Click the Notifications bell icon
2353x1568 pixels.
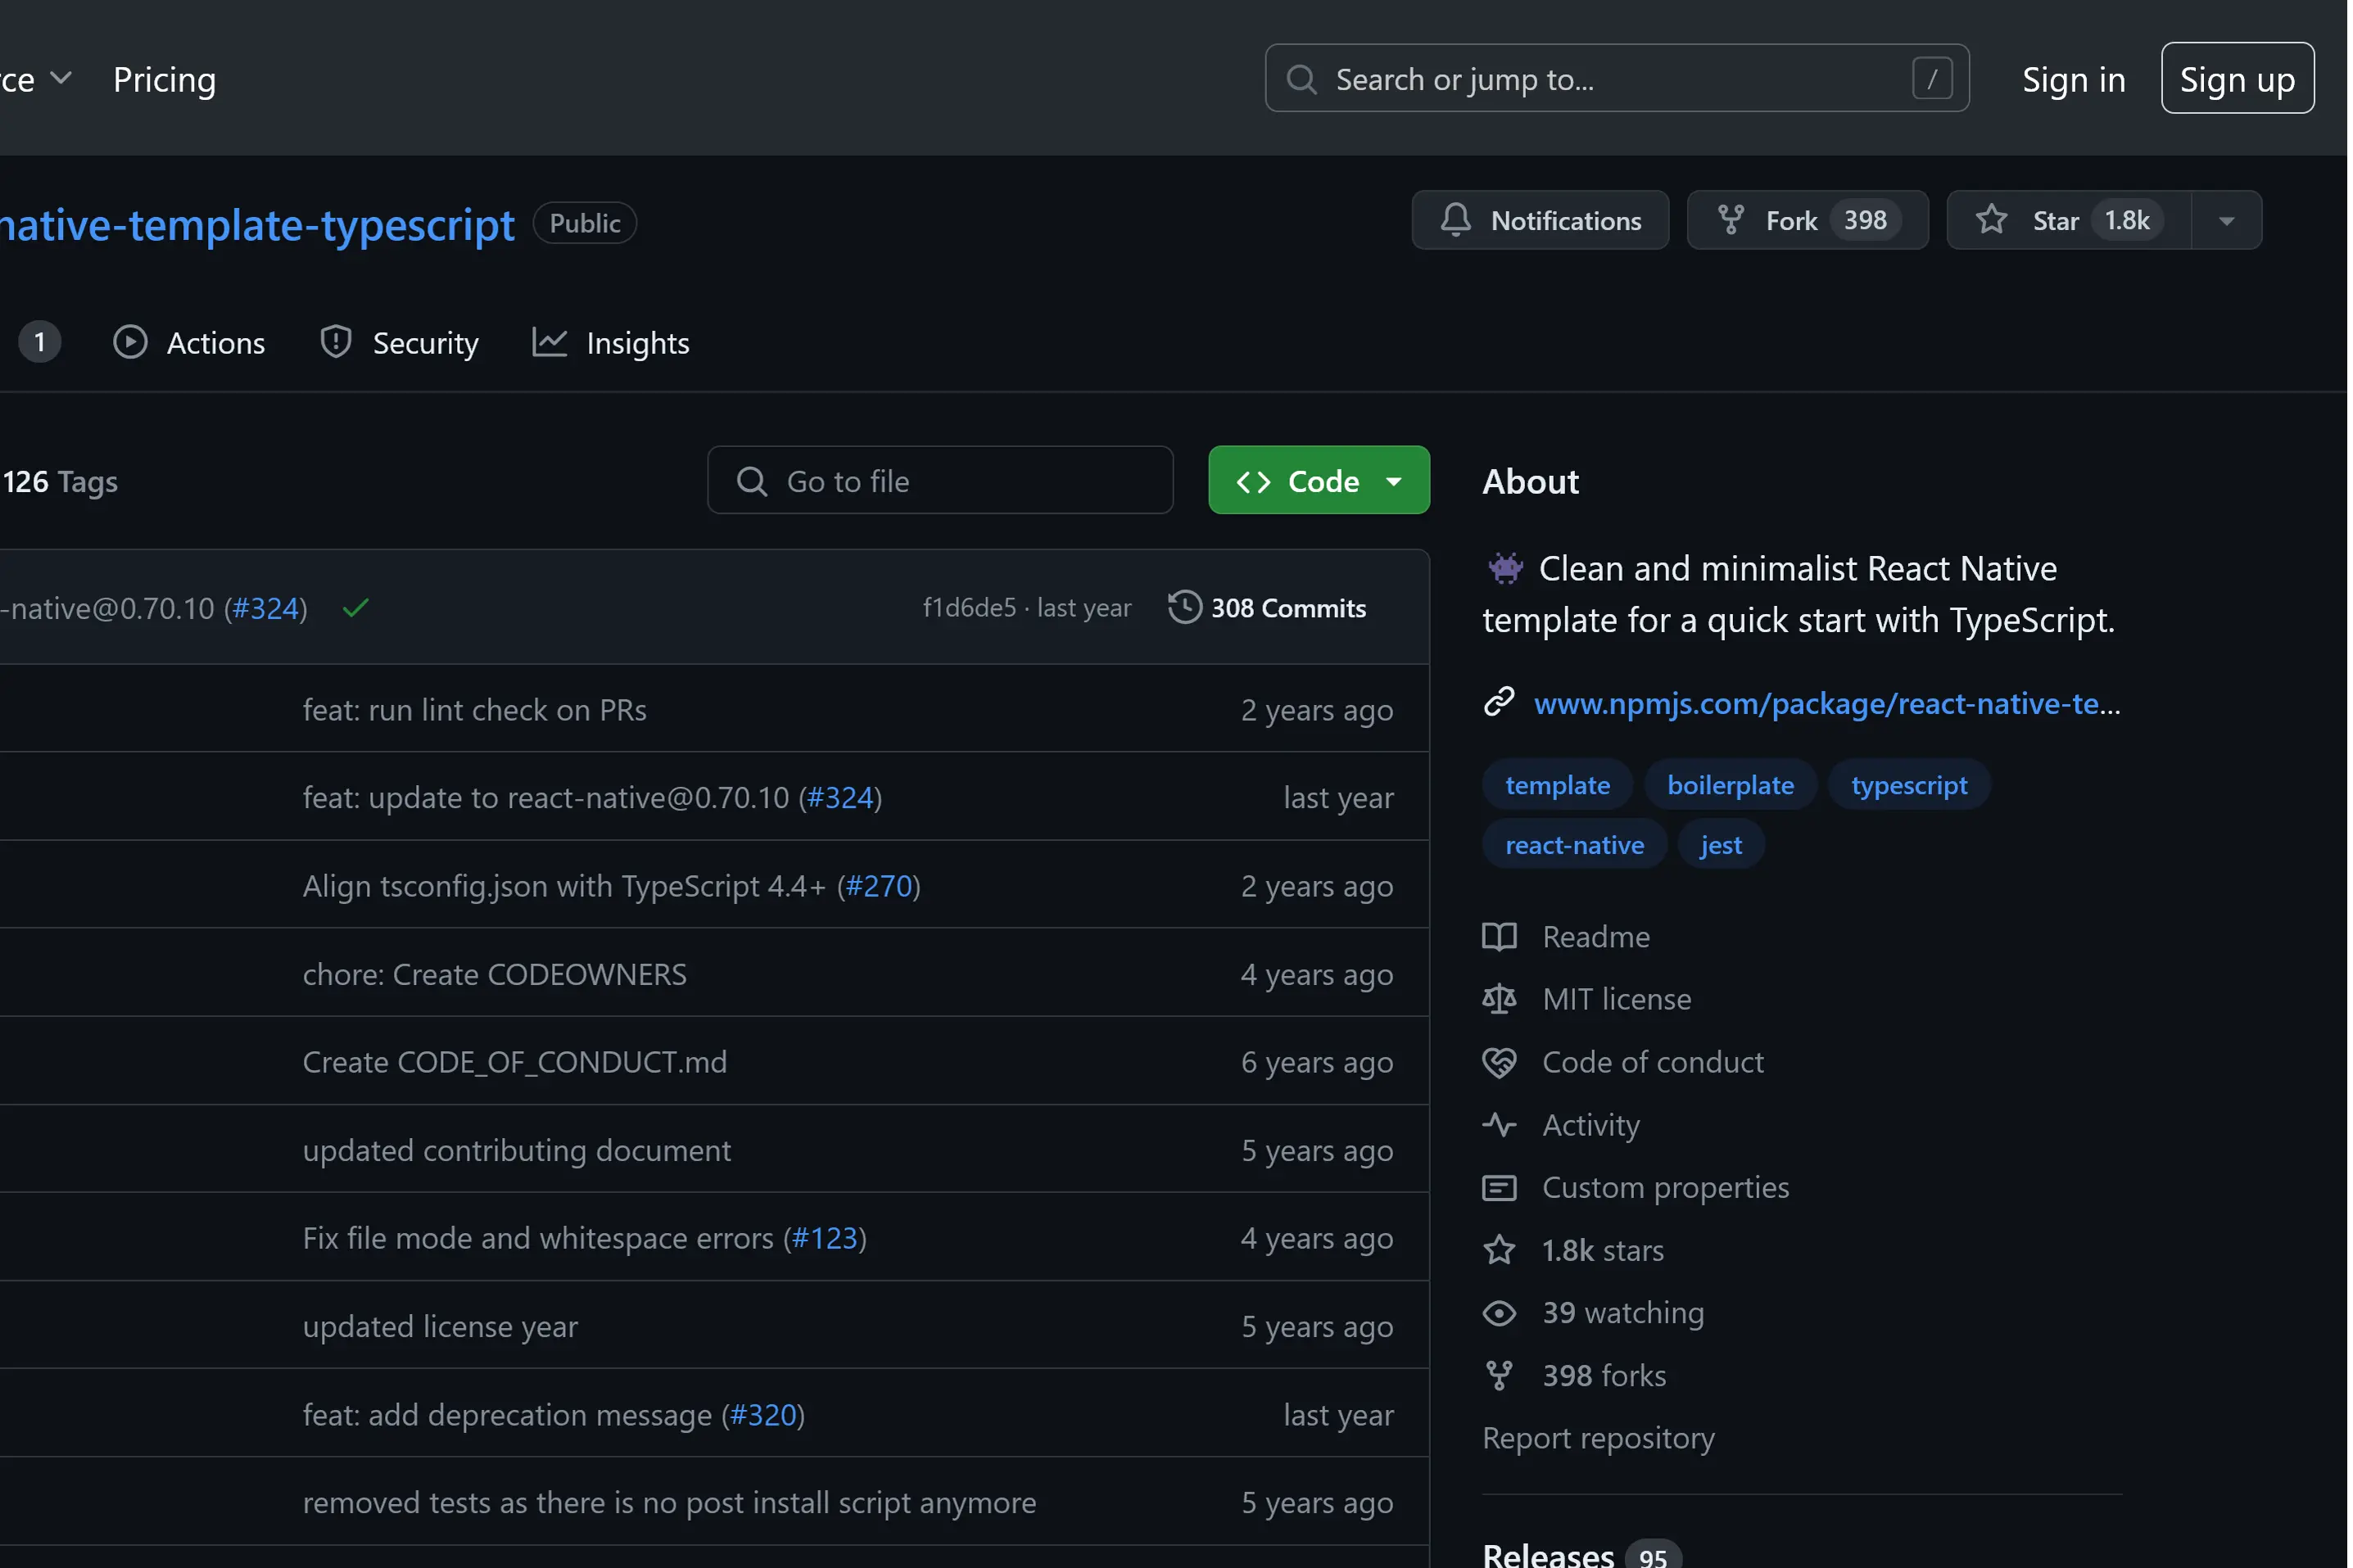point(1455,220)
